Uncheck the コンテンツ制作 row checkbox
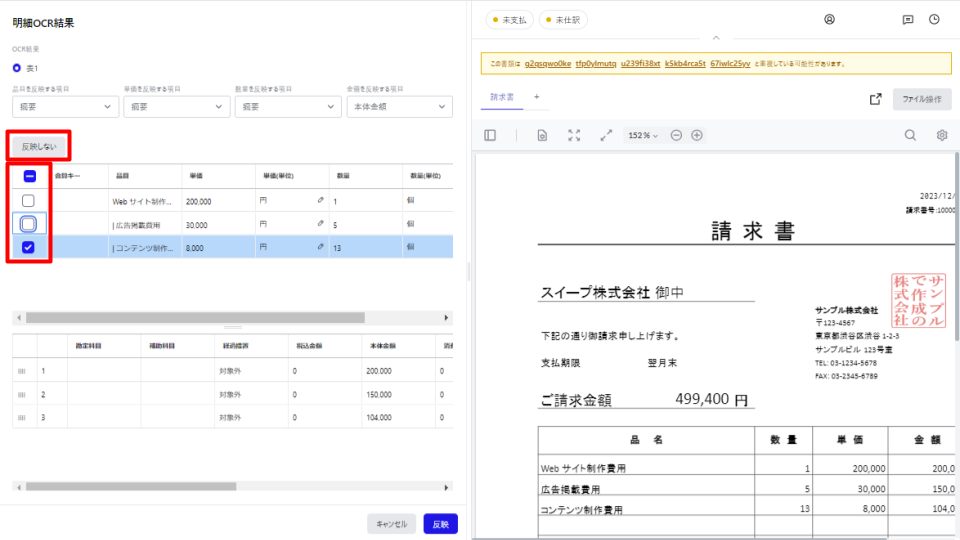Image resolution: width=960 pixels, height=540 pixels. coord(28,247)
